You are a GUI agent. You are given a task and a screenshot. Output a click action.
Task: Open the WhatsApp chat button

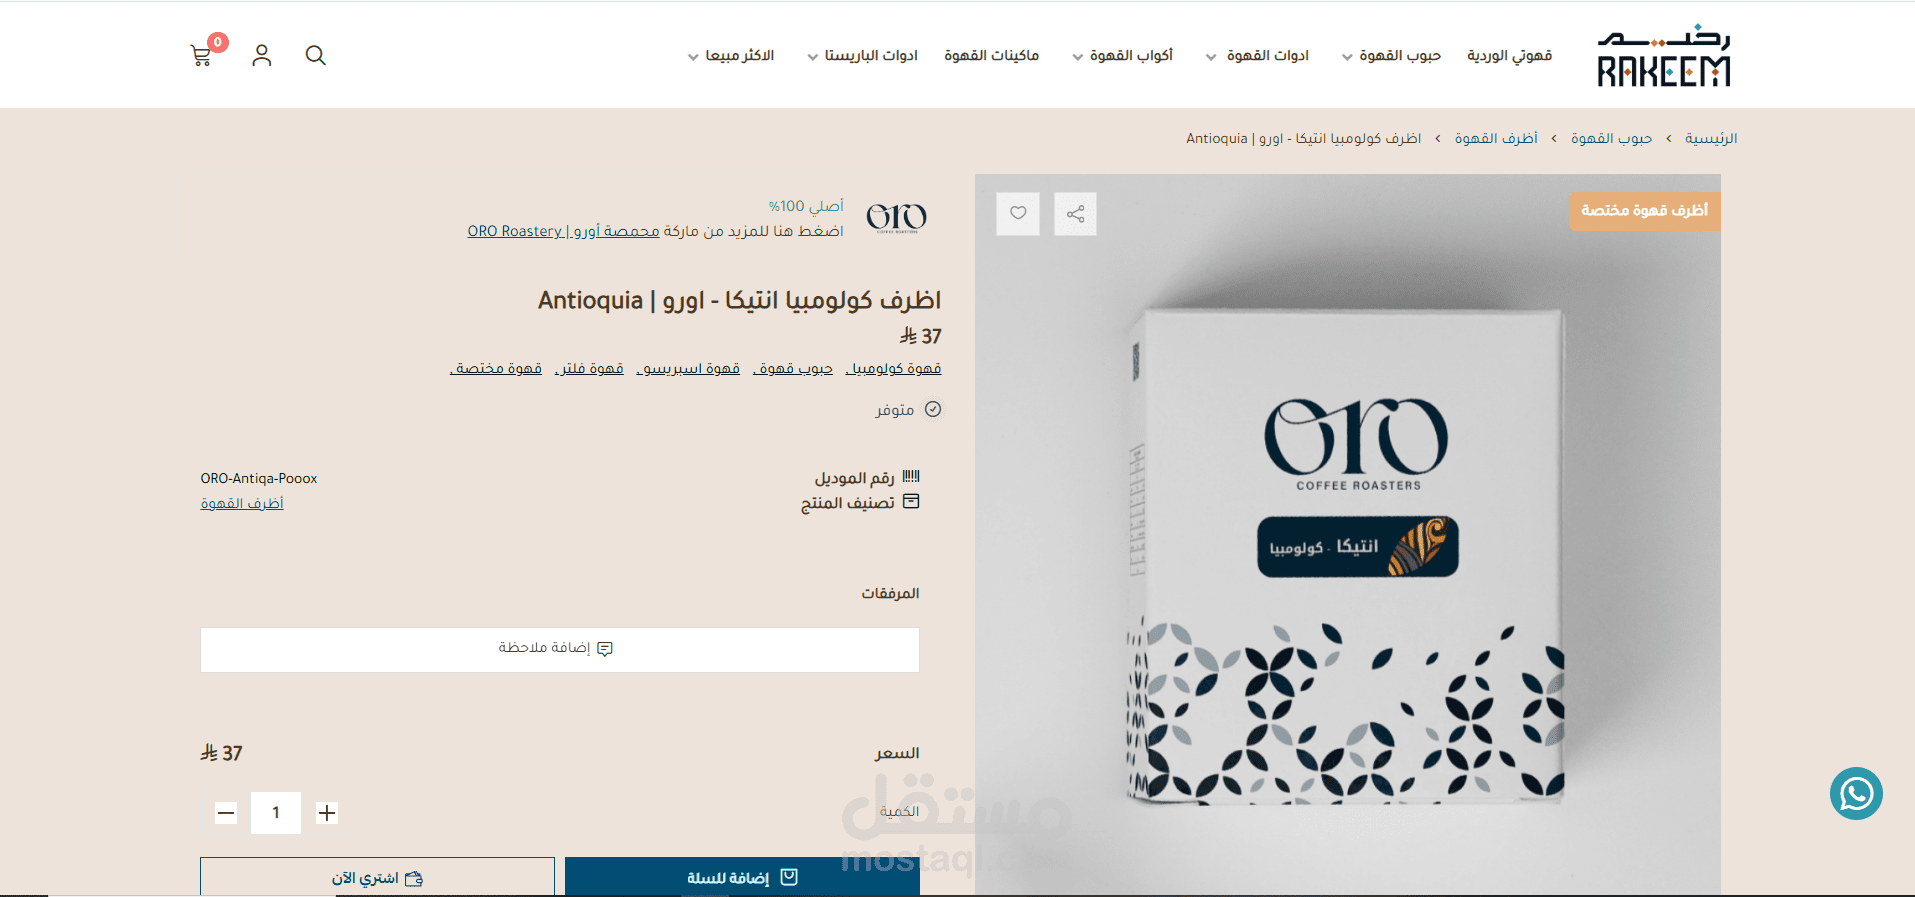coord(1856,794)
